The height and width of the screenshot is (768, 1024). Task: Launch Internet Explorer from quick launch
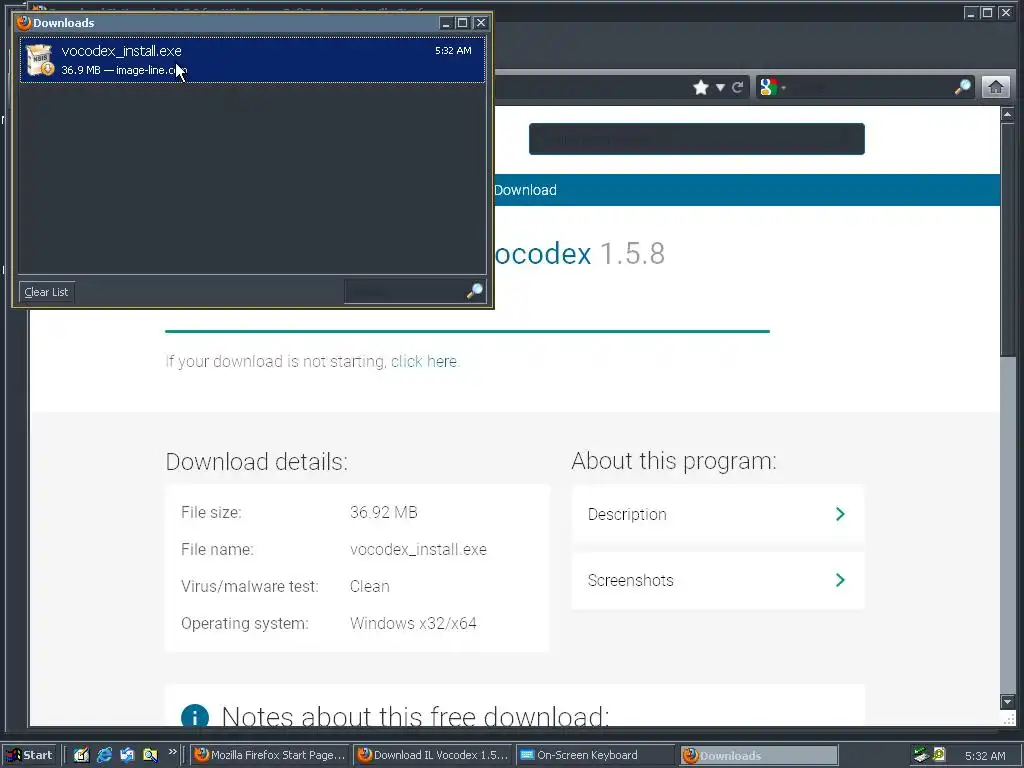[x=104, y=755]
